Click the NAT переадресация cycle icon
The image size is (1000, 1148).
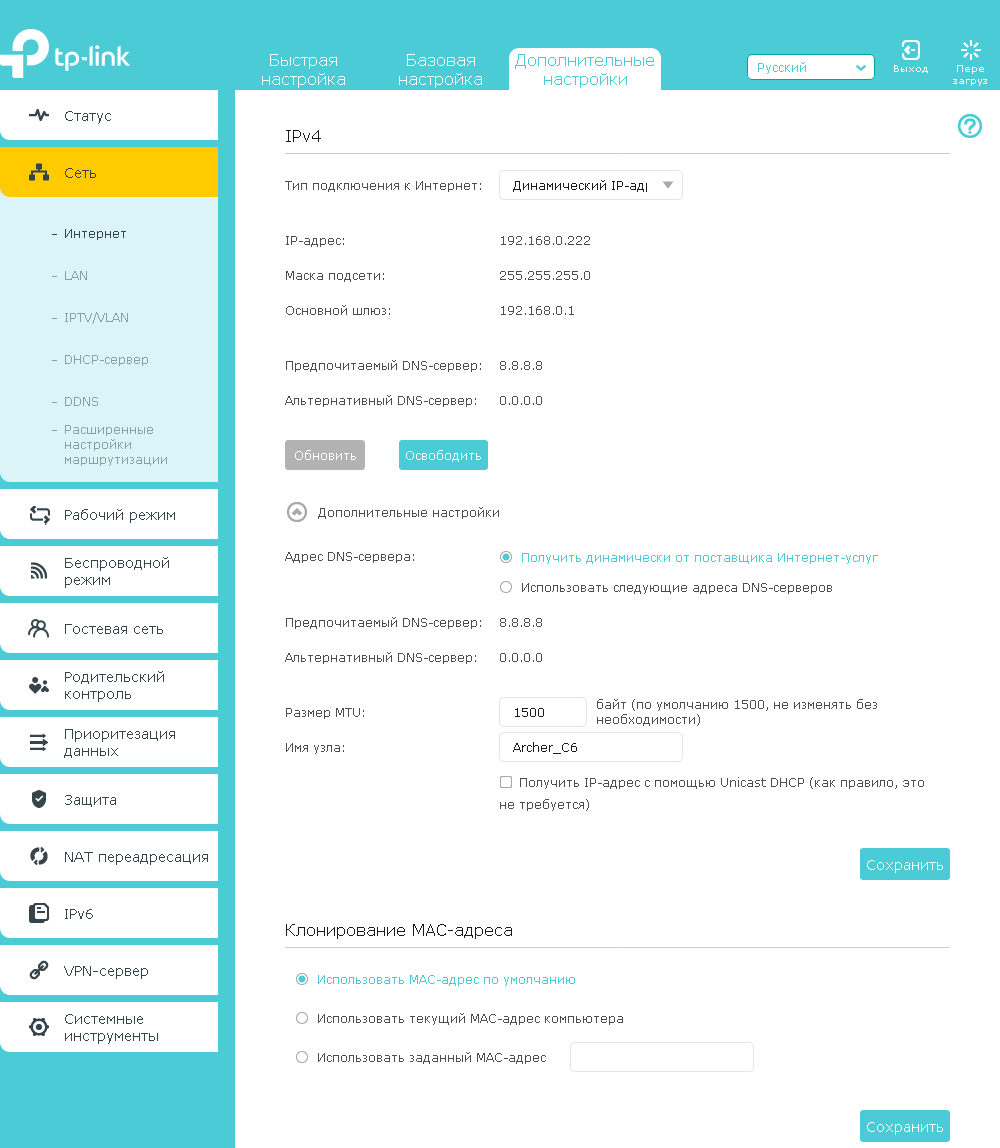tap(39, 856)
